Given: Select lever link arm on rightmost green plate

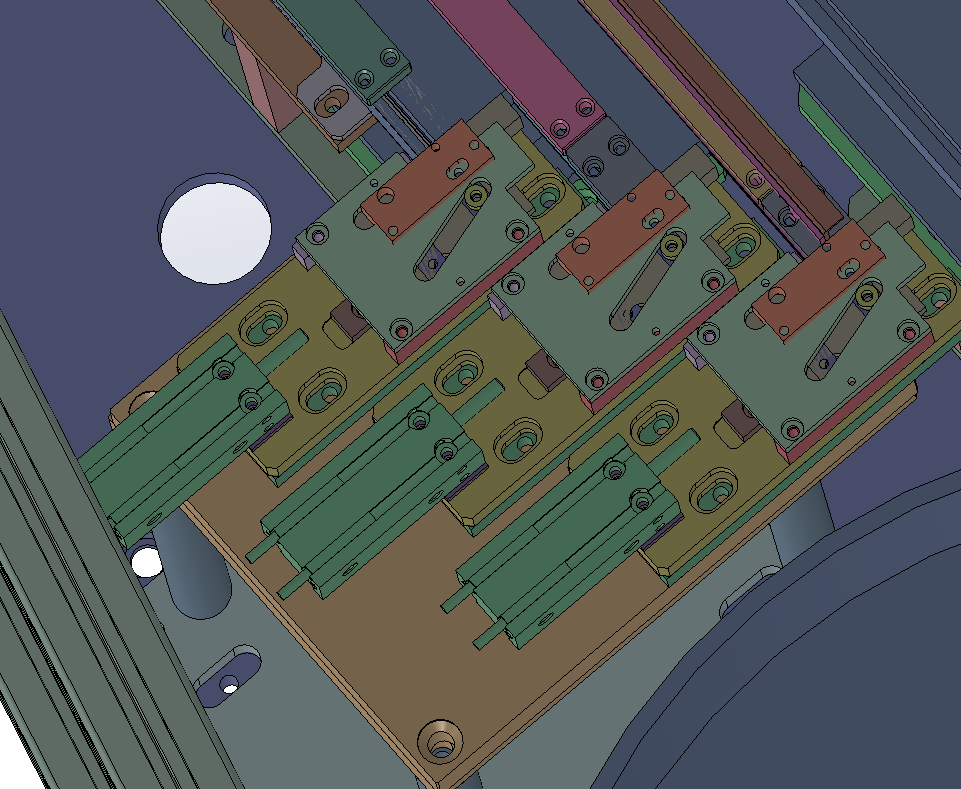Looking at the screenshot, I should pyautogui.click(x=845, y=331).
